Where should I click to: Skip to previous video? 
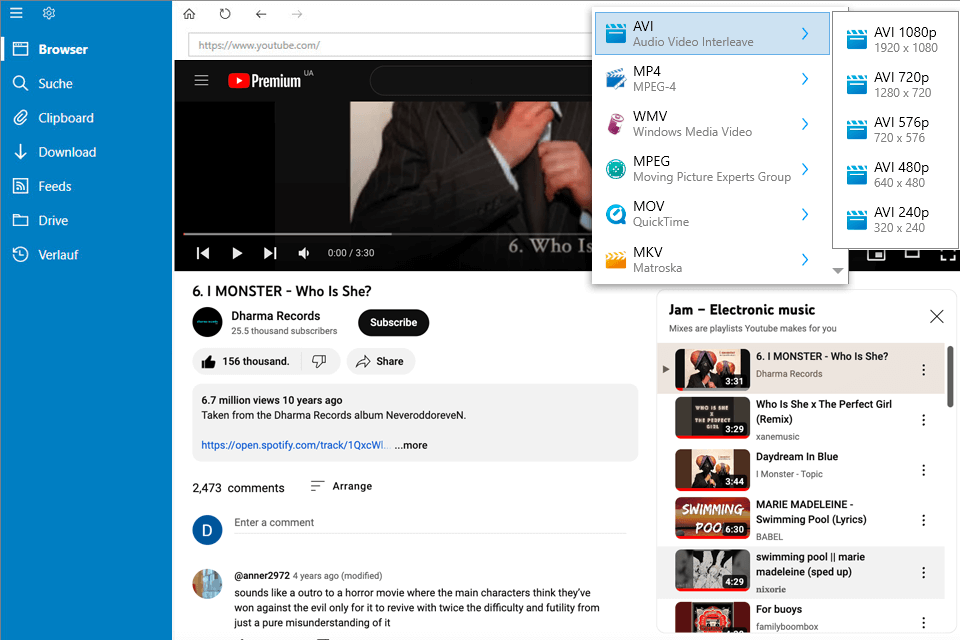click(x=203, y=253)
